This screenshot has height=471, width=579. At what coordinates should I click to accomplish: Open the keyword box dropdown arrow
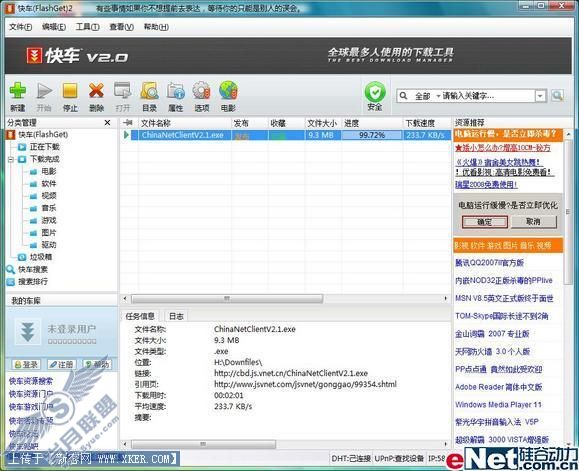(x=540, y=96)
